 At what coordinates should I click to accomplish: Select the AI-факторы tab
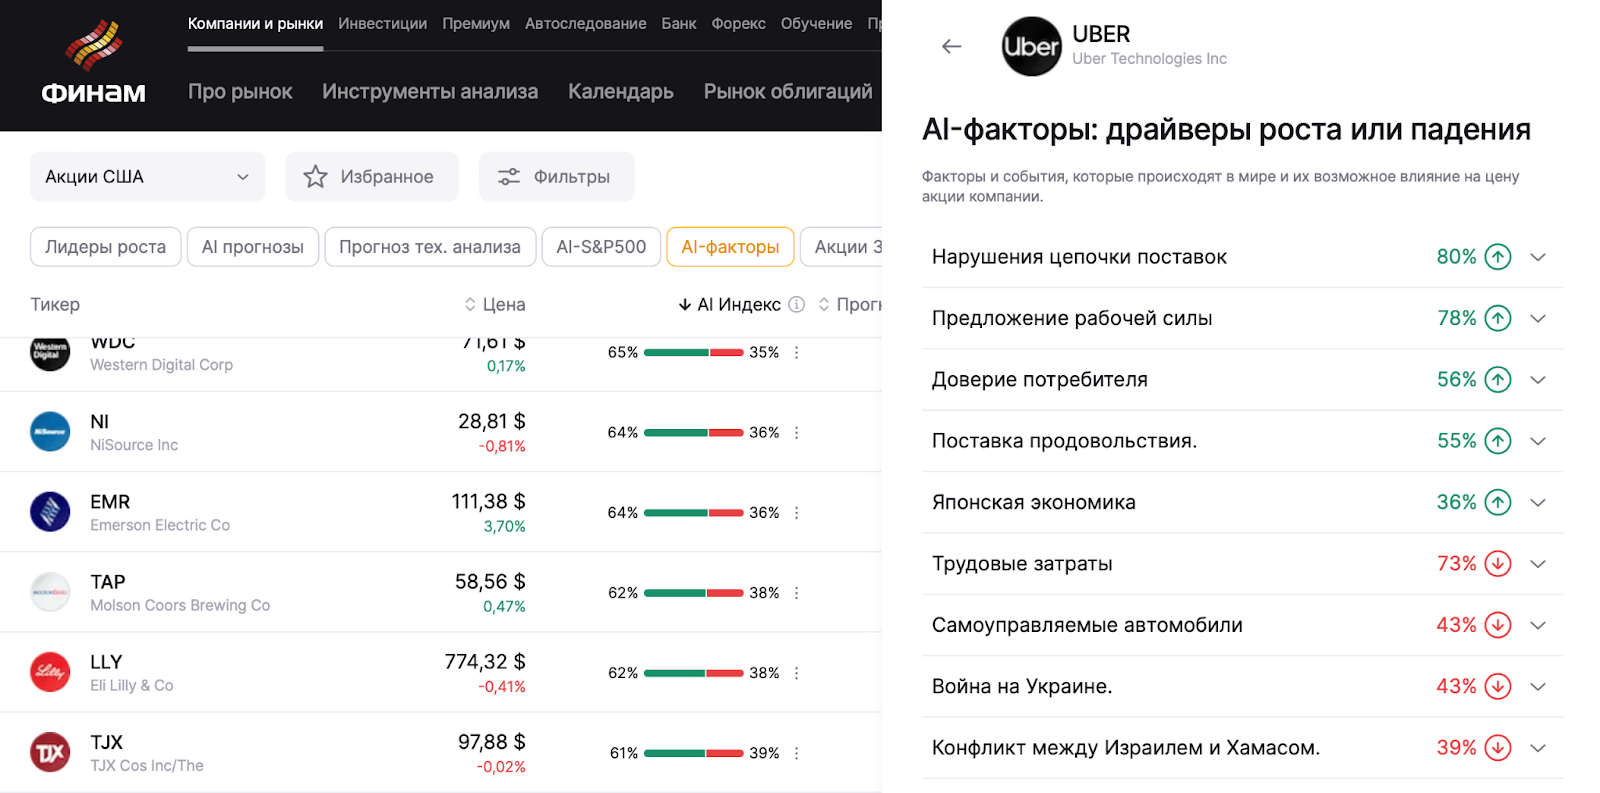tap(730, 247)
